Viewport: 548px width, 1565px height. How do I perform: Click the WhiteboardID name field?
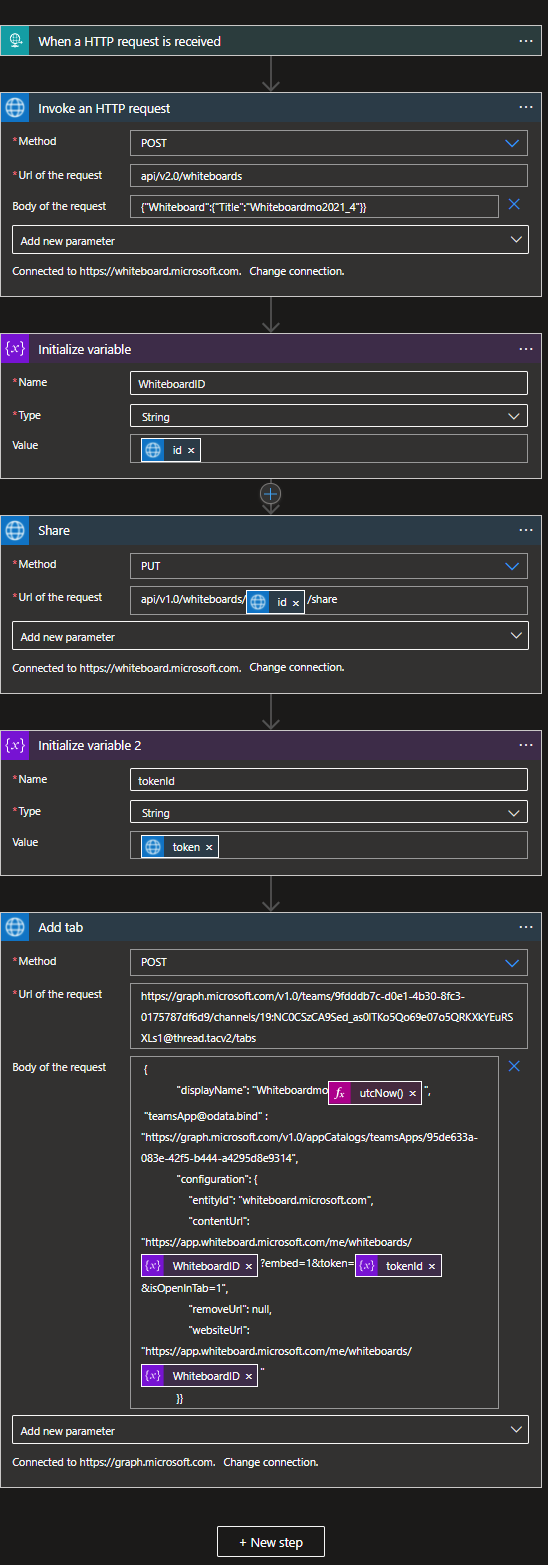point(328,383)
